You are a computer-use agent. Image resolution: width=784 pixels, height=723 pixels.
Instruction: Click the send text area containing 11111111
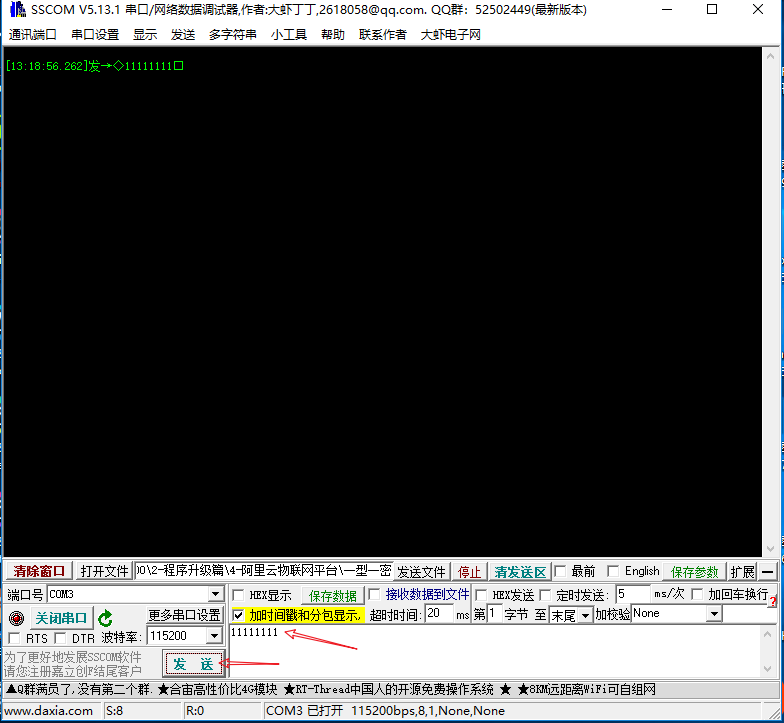click(x=496, y=650)
